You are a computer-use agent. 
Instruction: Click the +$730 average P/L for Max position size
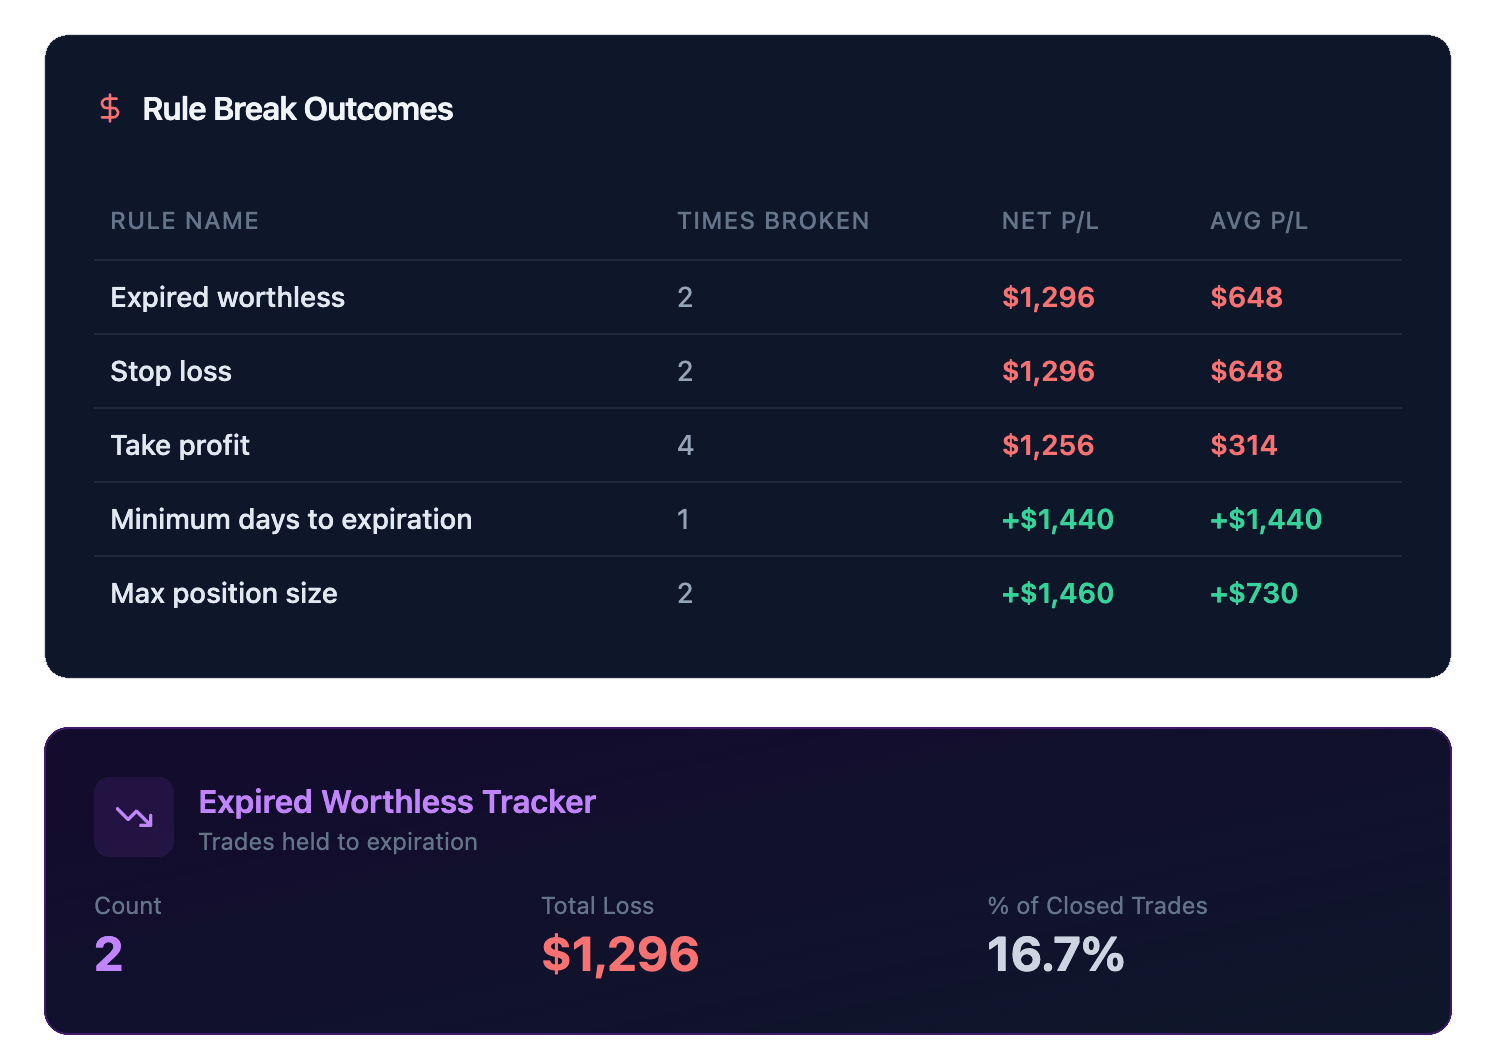point(1254,593)
